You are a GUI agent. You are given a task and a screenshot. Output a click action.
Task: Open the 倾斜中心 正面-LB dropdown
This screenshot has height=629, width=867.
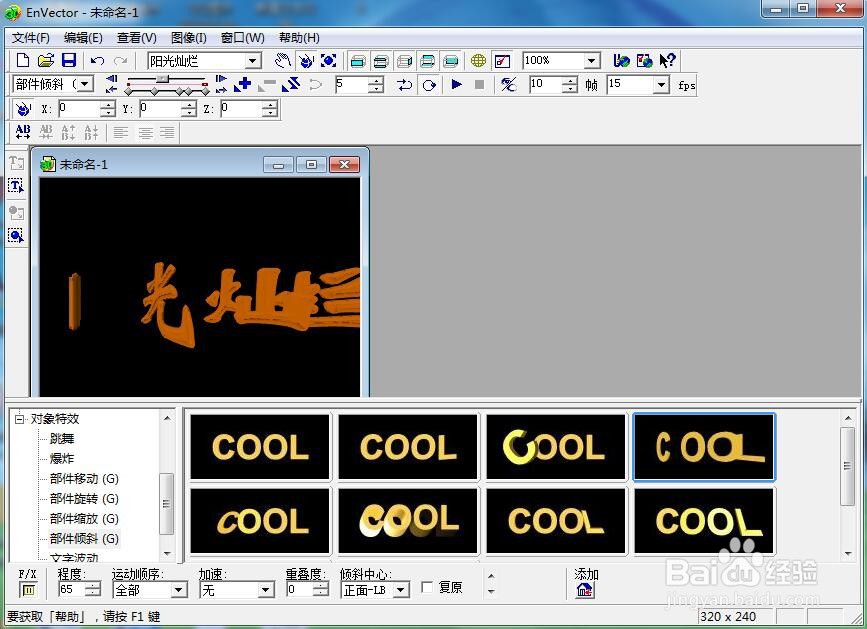(401, 590)
